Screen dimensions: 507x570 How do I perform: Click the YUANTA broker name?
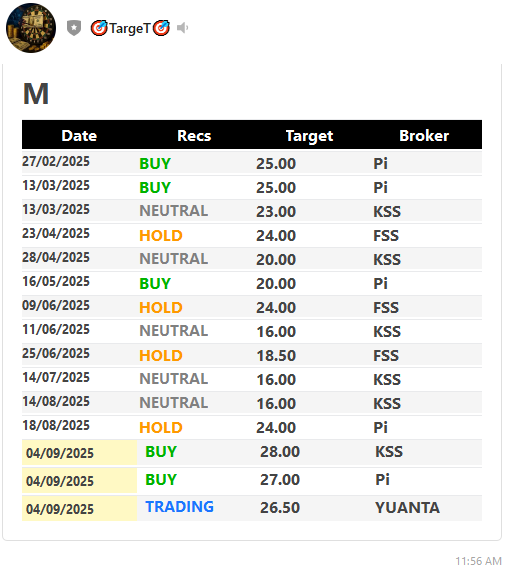pos(407,508)
